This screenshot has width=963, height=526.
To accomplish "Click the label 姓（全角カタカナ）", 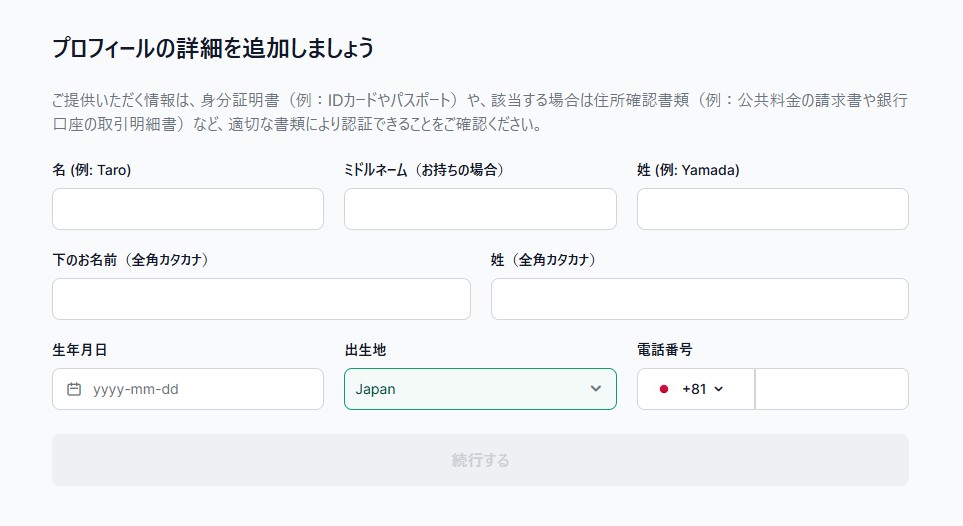I will pos(544,260).
